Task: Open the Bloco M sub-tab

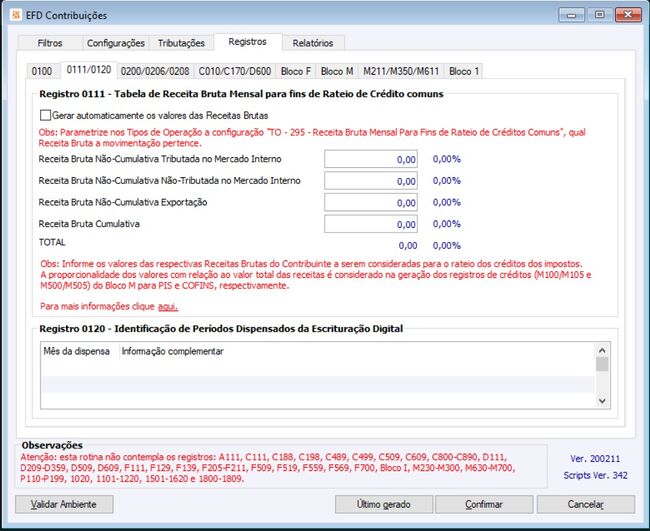Action: 337,71
